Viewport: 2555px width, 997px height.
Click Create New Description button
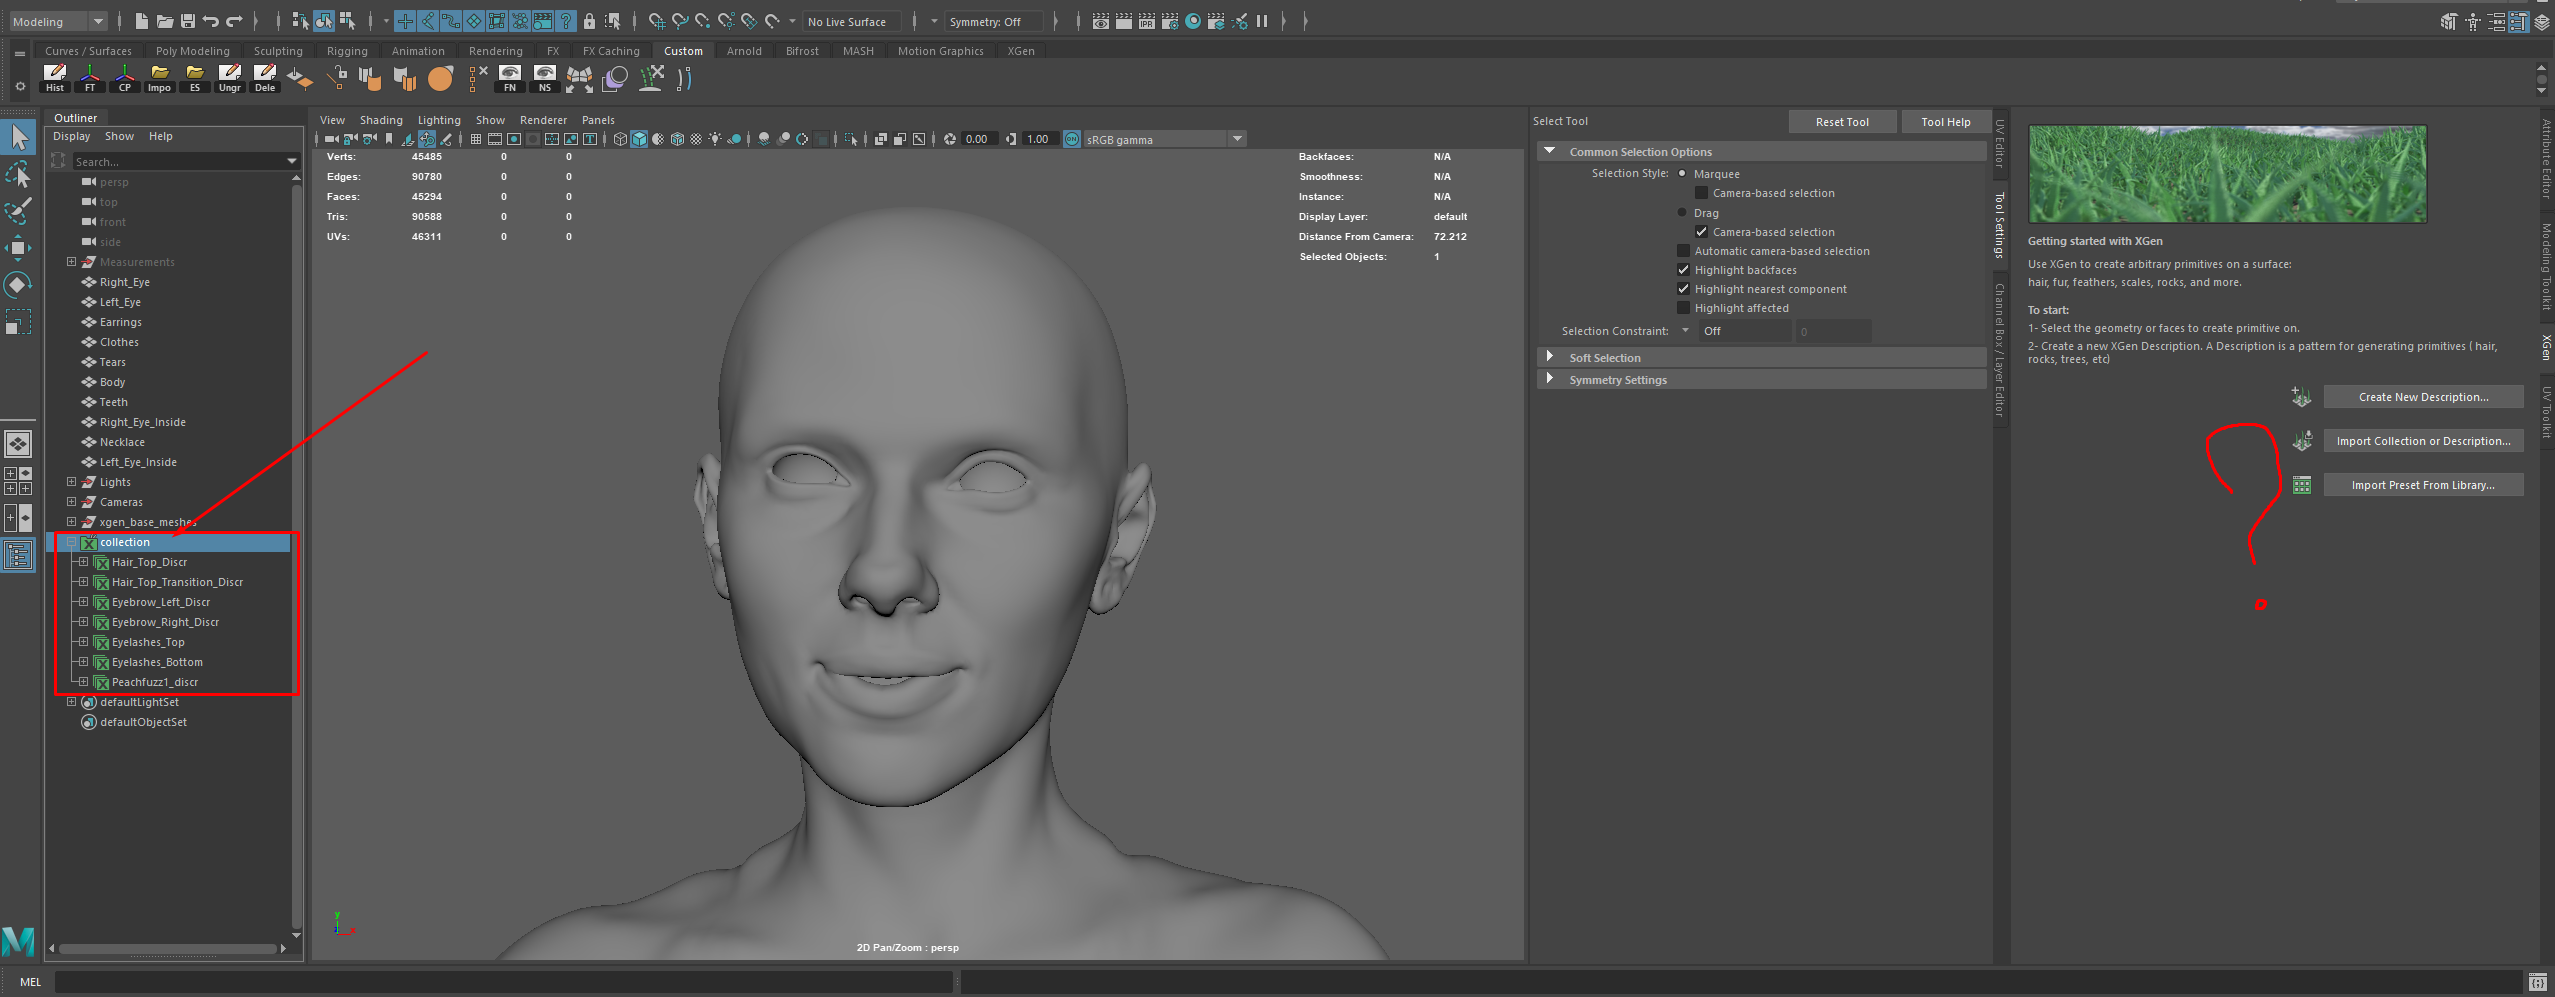pos(2423,397)
